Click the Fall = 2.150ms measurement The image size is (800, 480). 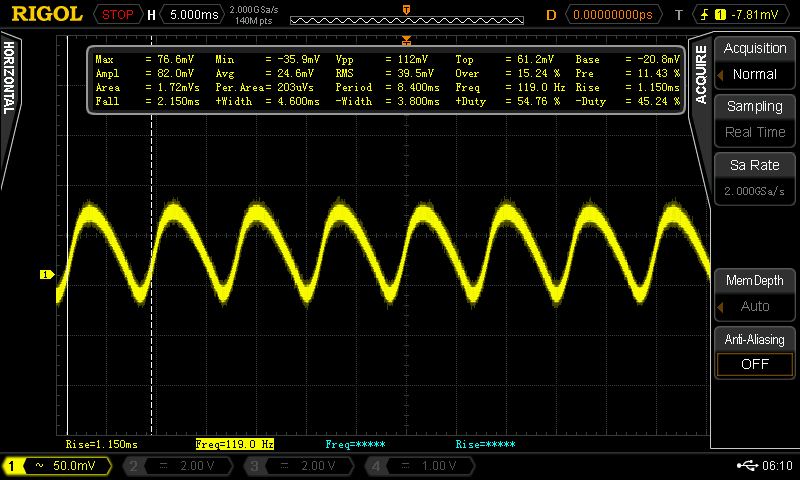click(x=147, y=101)
